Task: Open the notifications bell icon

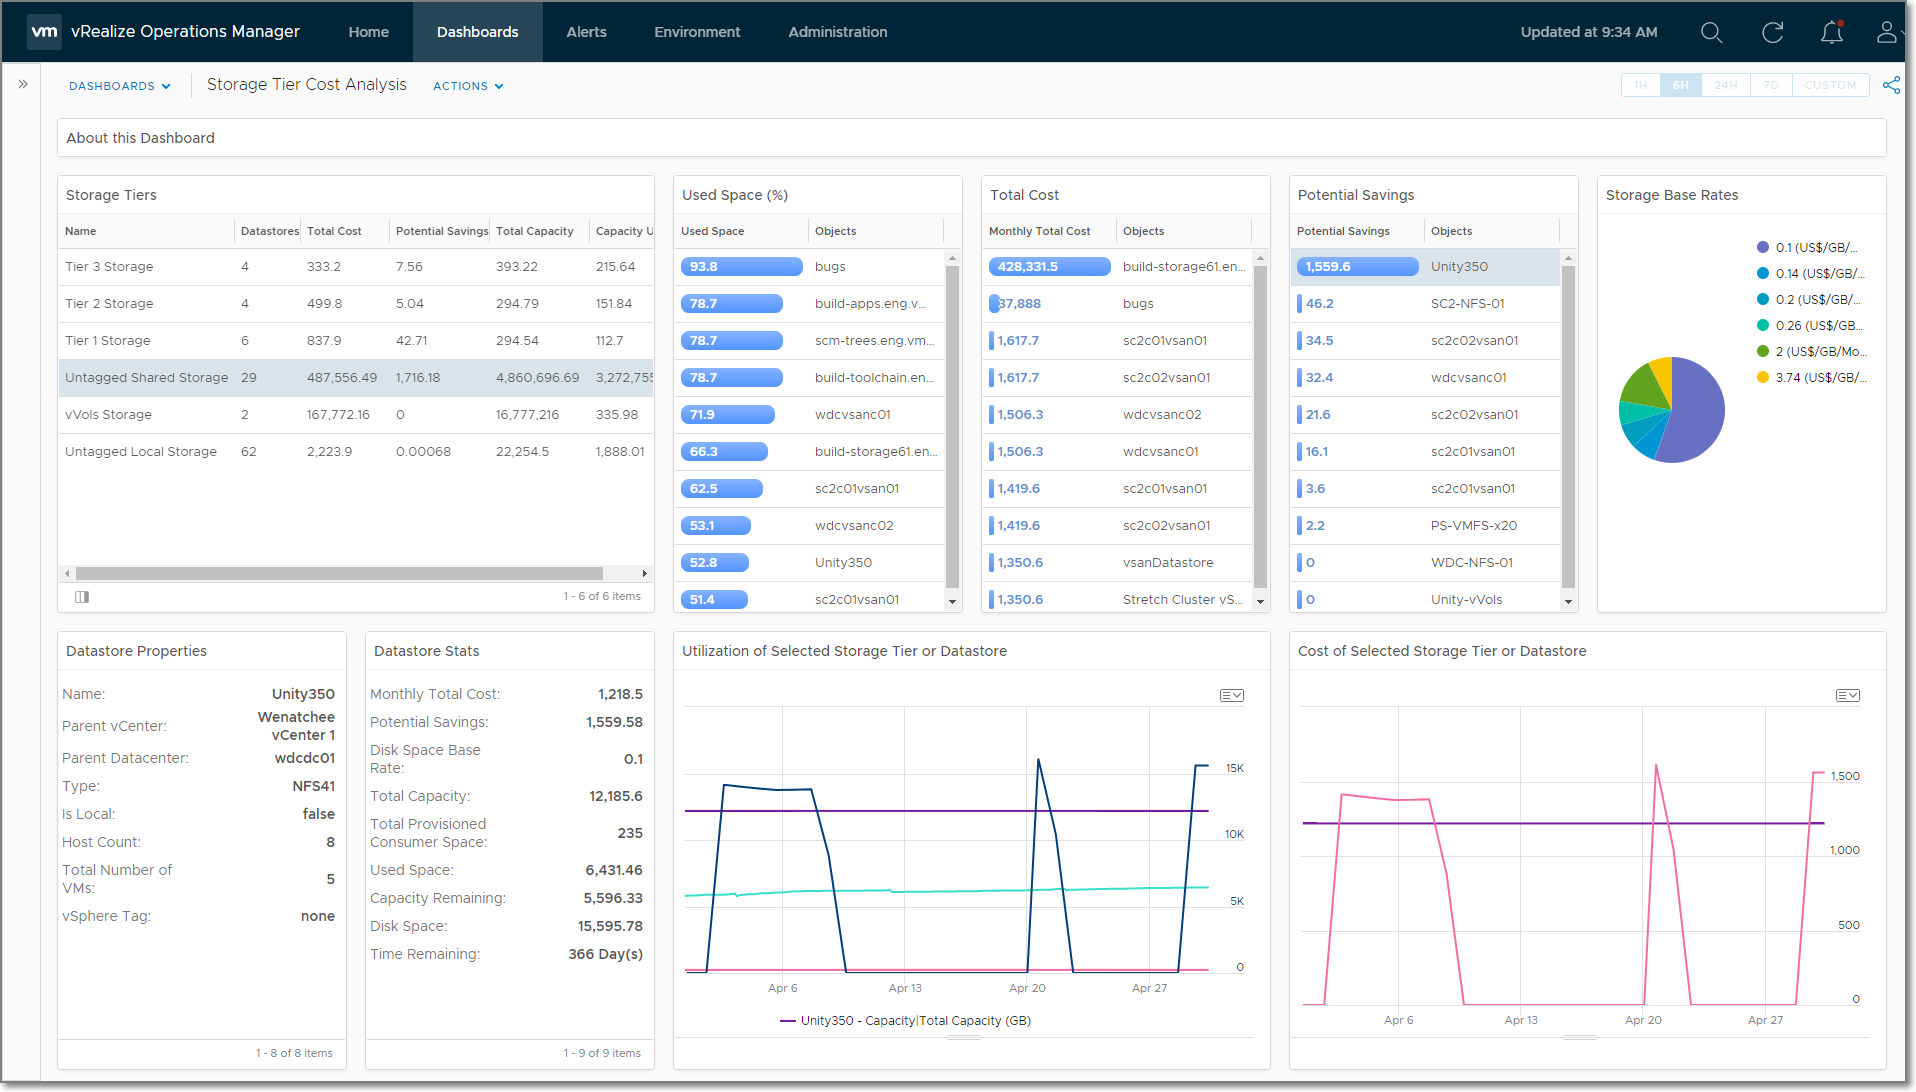Action: [1831, 32]
